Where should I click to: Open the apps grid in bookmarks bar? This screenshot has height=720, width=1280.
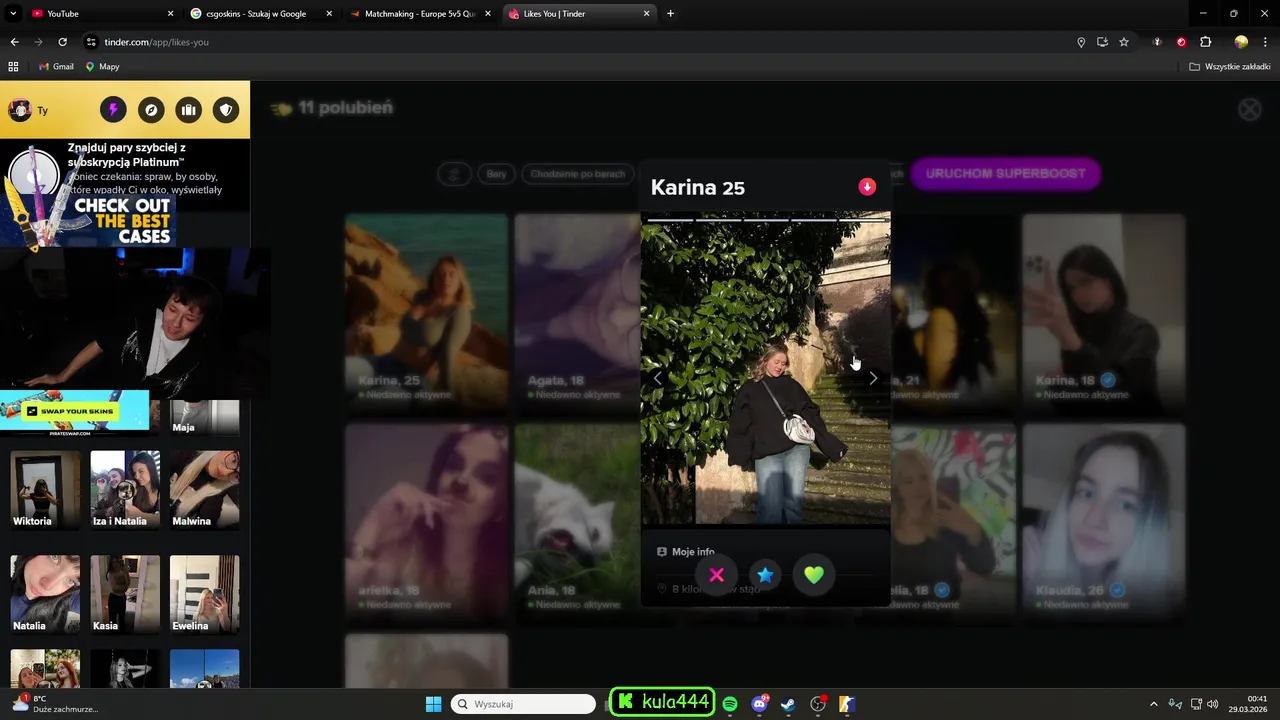13,66
